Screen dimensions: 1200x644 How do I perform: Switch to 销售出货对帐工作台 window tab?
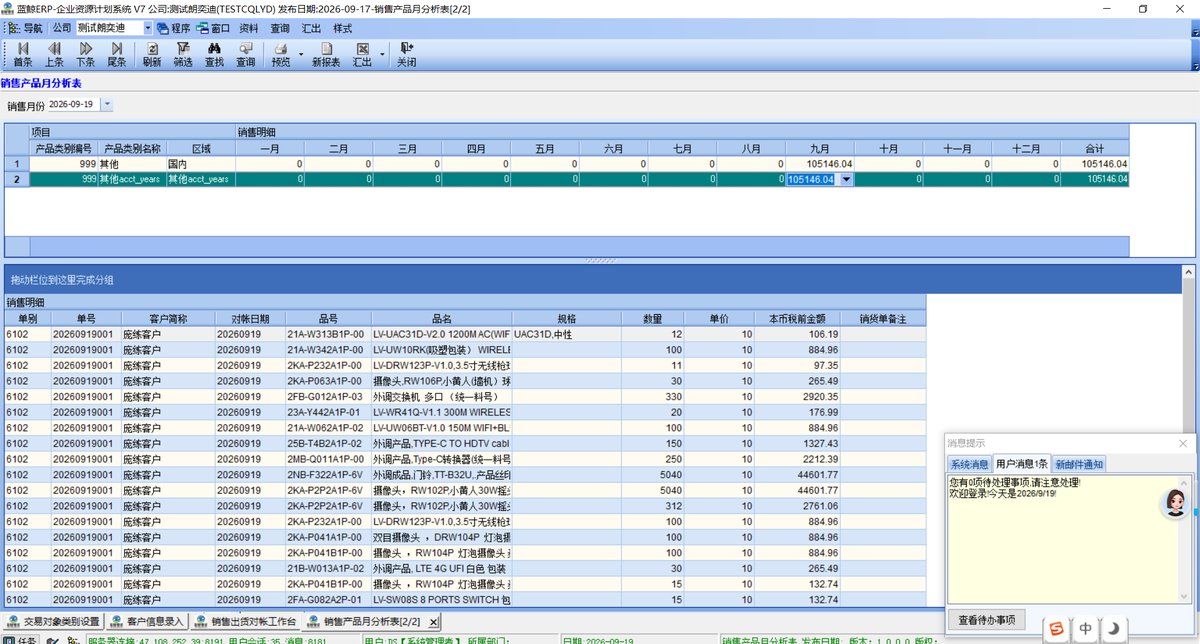(x=245, y=622)
